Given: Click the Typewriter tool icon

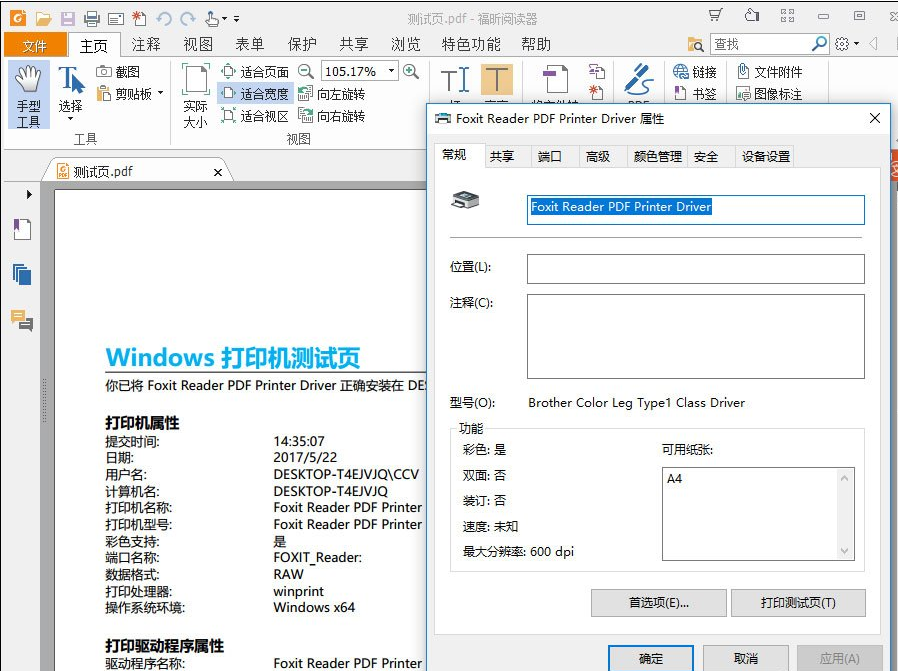Looking at the screenshot, I should pos(455,80).
